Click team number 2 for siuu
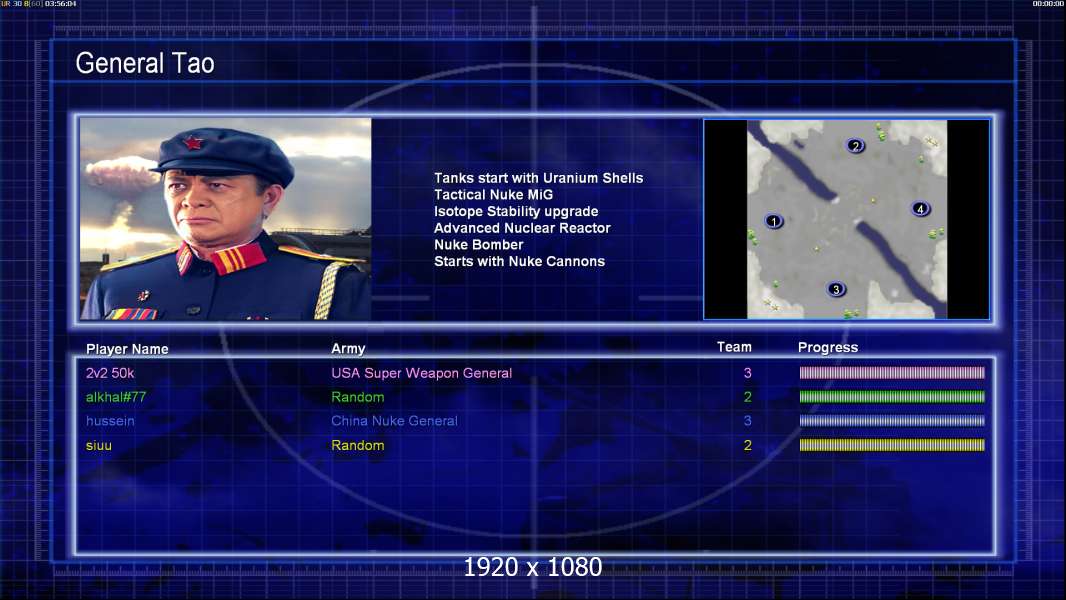The height and width of the screenshot is (600, 1066). click(x=747, y=445)
